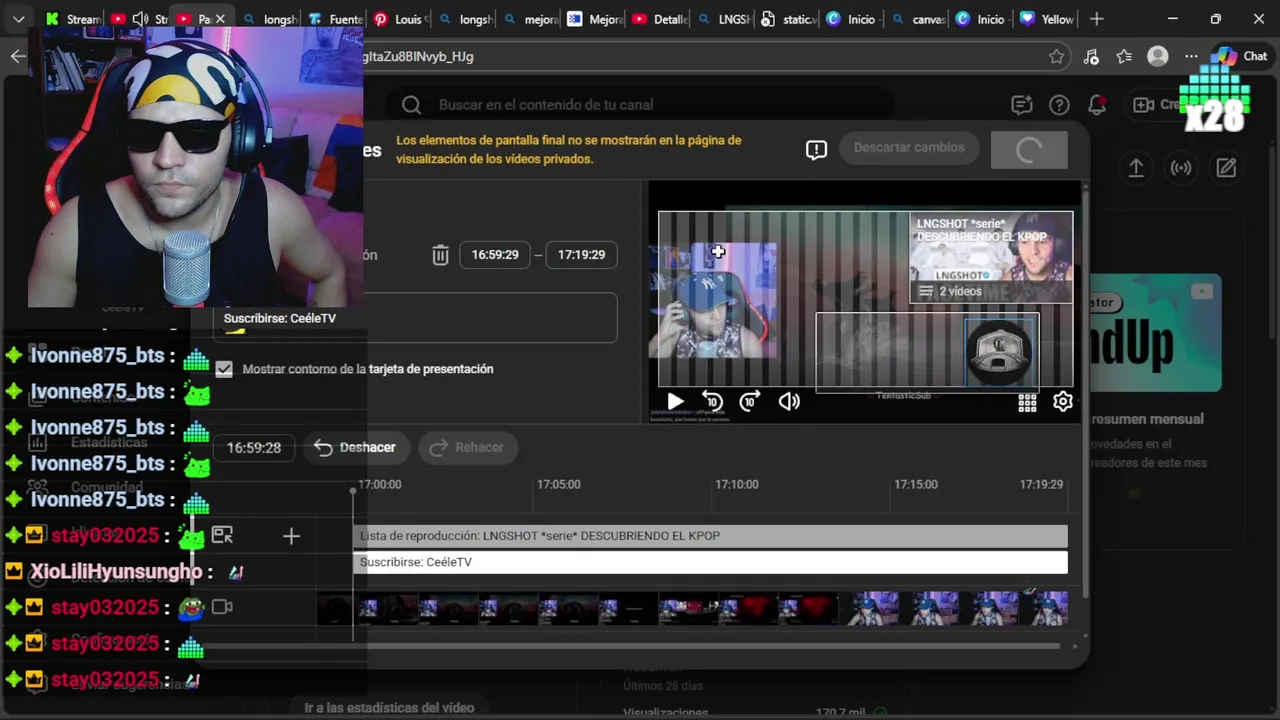Click the 17:10:00 timeline mark
The height and width of the screenshot is (720, 1280).
[737, 485]
